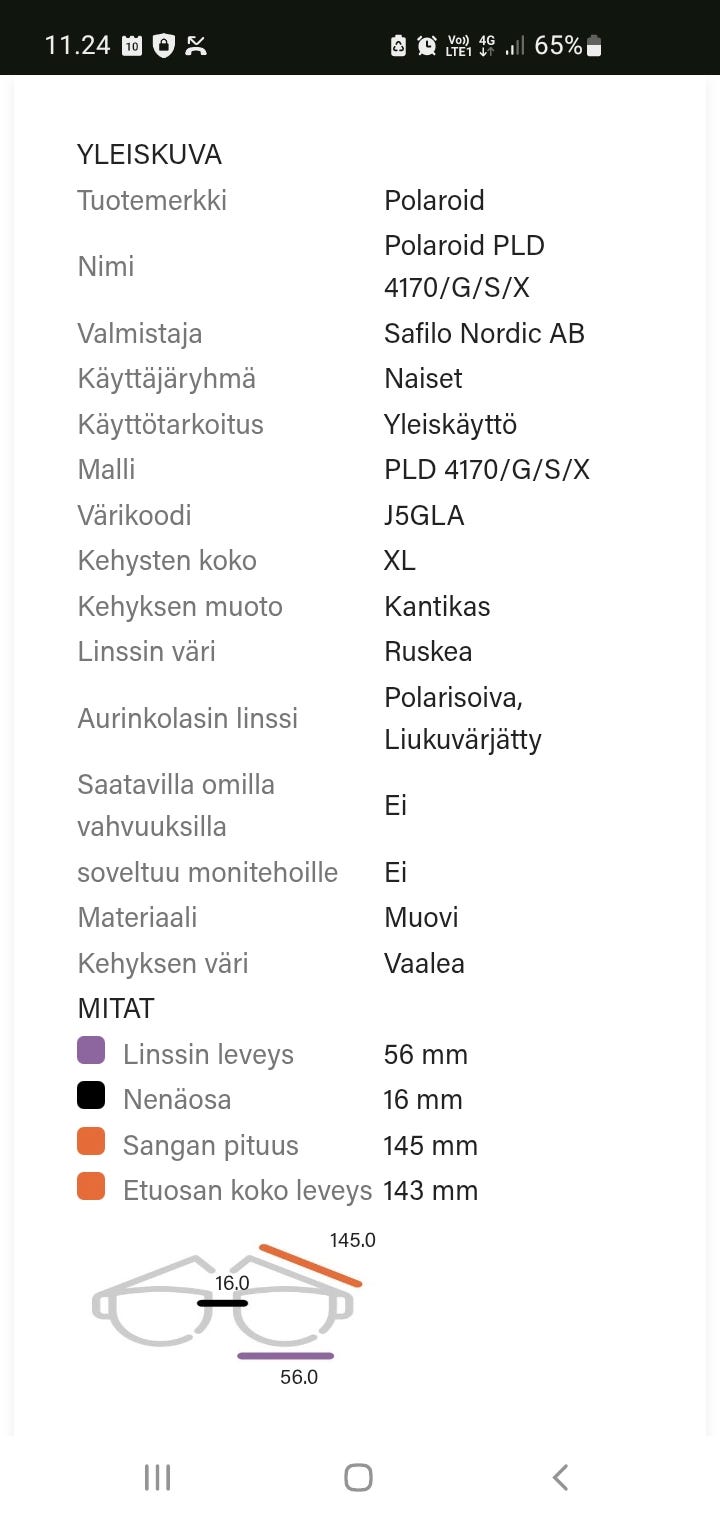Tap the Home button in the navigation bar
The image size is (720, 1520).
pyautogui.click(x=358, y=1476)
